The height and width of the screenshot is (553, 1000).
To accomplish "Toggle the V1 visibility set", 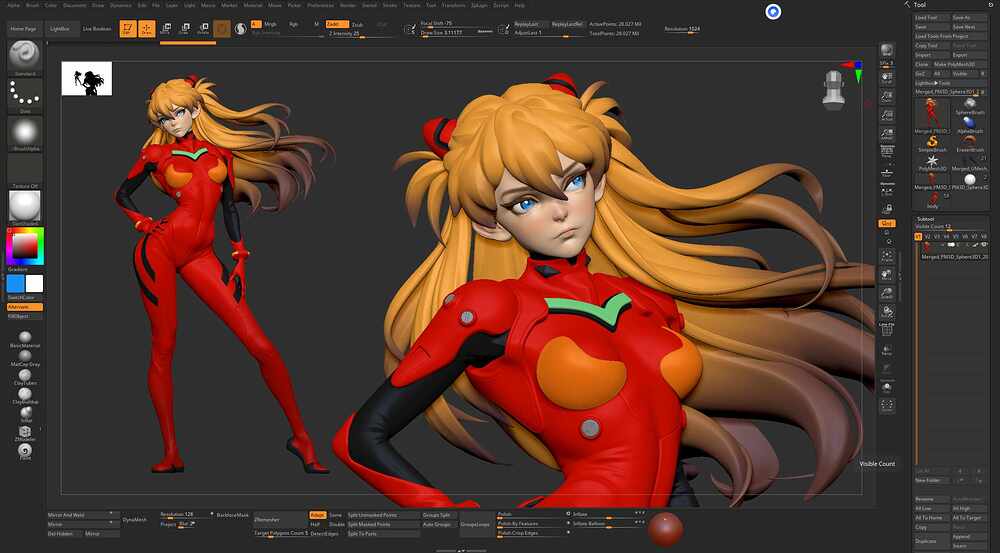I will [918, 237].
